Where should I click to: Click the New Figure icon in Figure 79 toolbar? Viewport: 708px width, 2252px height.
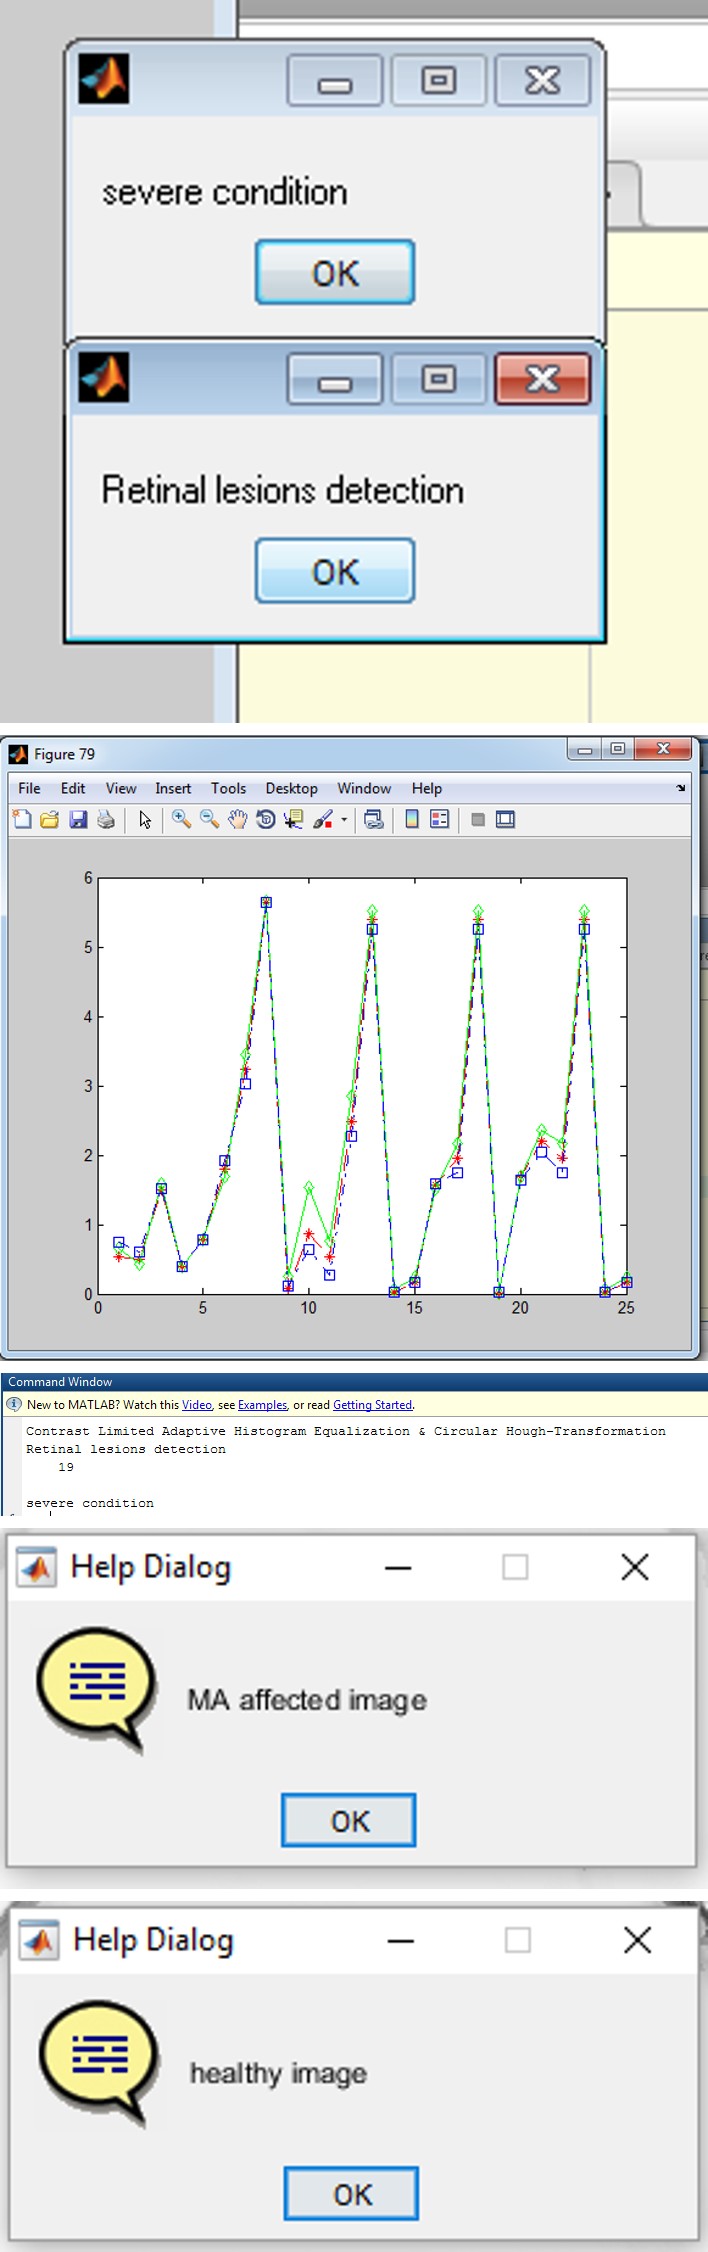coord(22,820)
